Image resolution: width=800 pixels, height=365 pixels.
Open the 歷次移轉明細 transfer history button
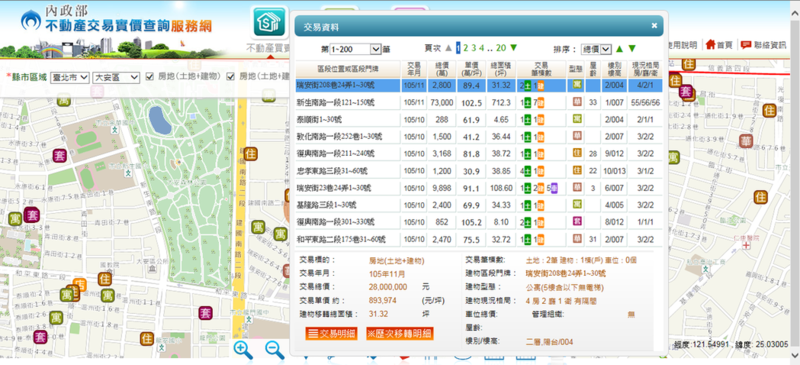pos(400,334)
